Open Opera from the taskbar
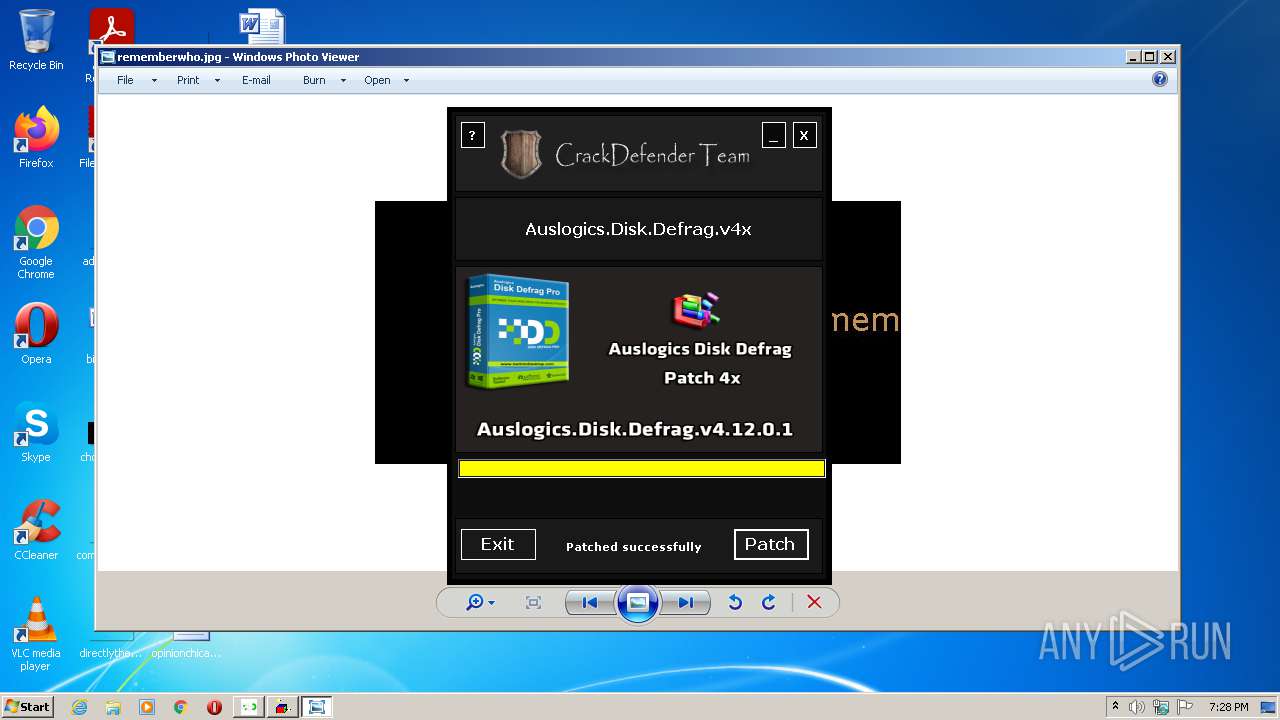 tap(214, 707)
